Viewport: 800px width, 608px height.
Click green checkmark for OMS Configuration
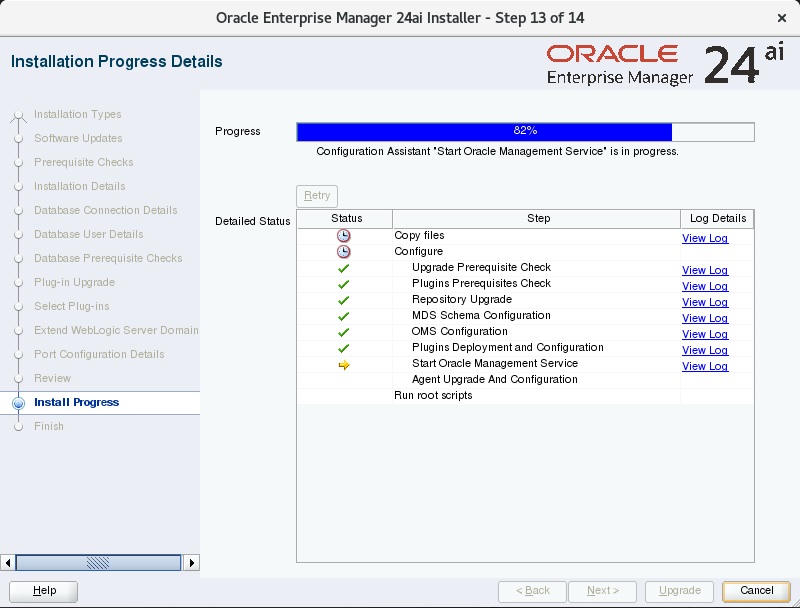[x=343, y=332]
